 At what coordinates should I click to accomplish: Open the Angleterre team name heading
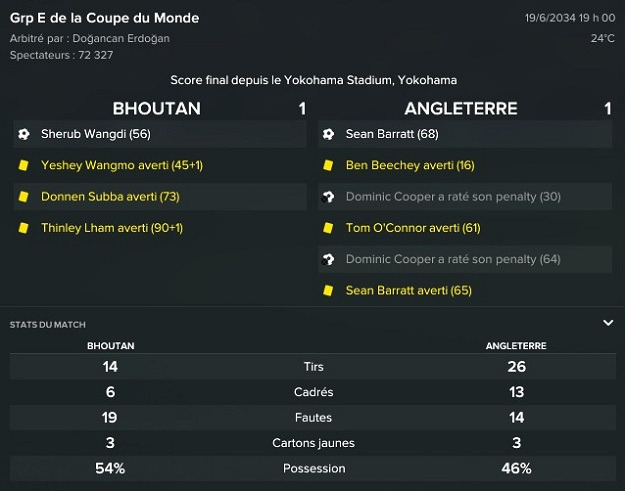[x=461, y=108]
